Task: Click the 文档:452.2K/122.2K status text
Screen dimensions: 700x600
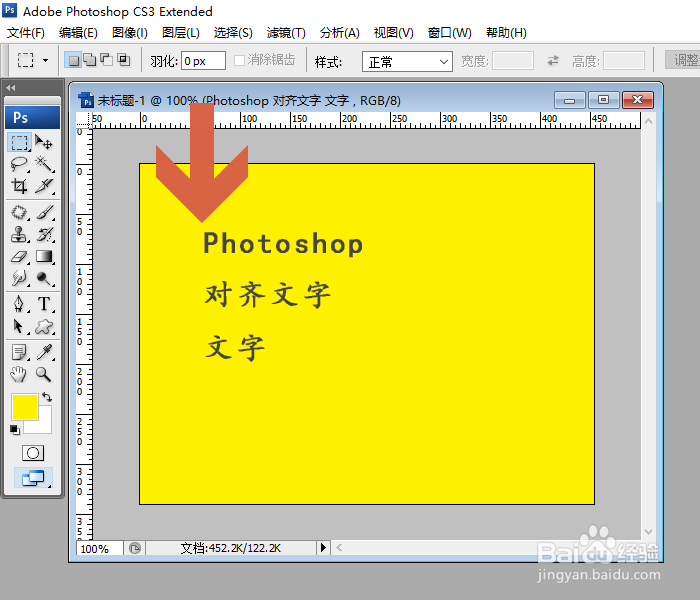Action: (231, 548)
